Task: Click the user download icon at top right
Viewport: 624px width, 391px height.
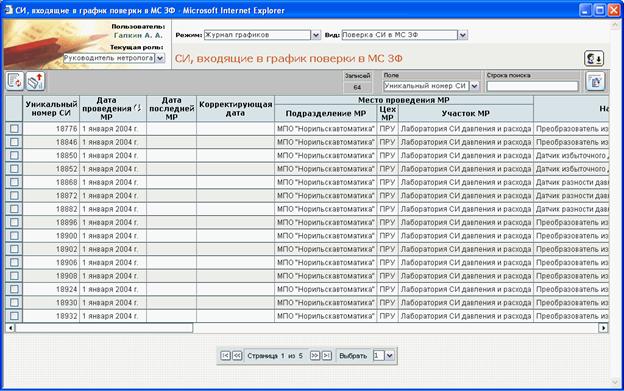Action: pos(594,59)
